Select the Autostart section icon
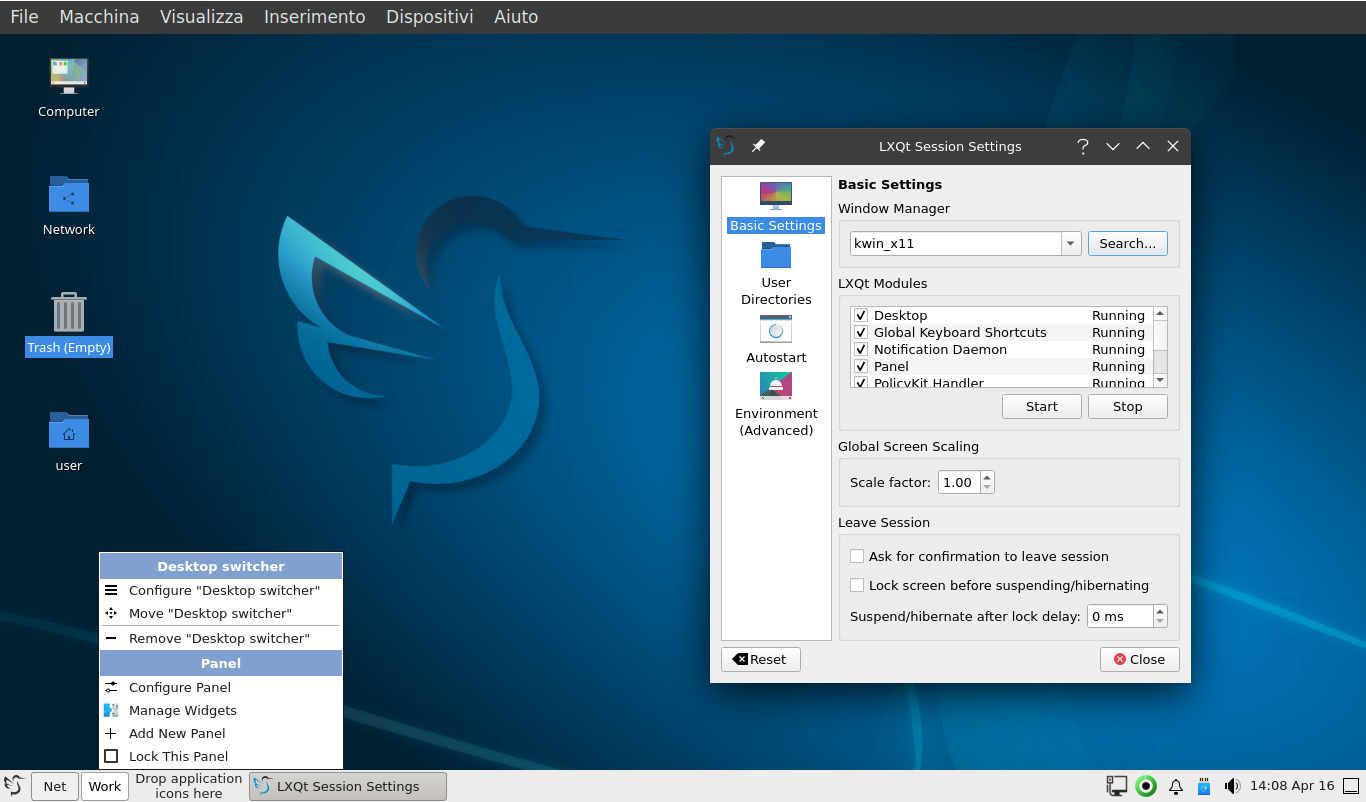This screenshot has width=1366, height=802. click(776, 329)
